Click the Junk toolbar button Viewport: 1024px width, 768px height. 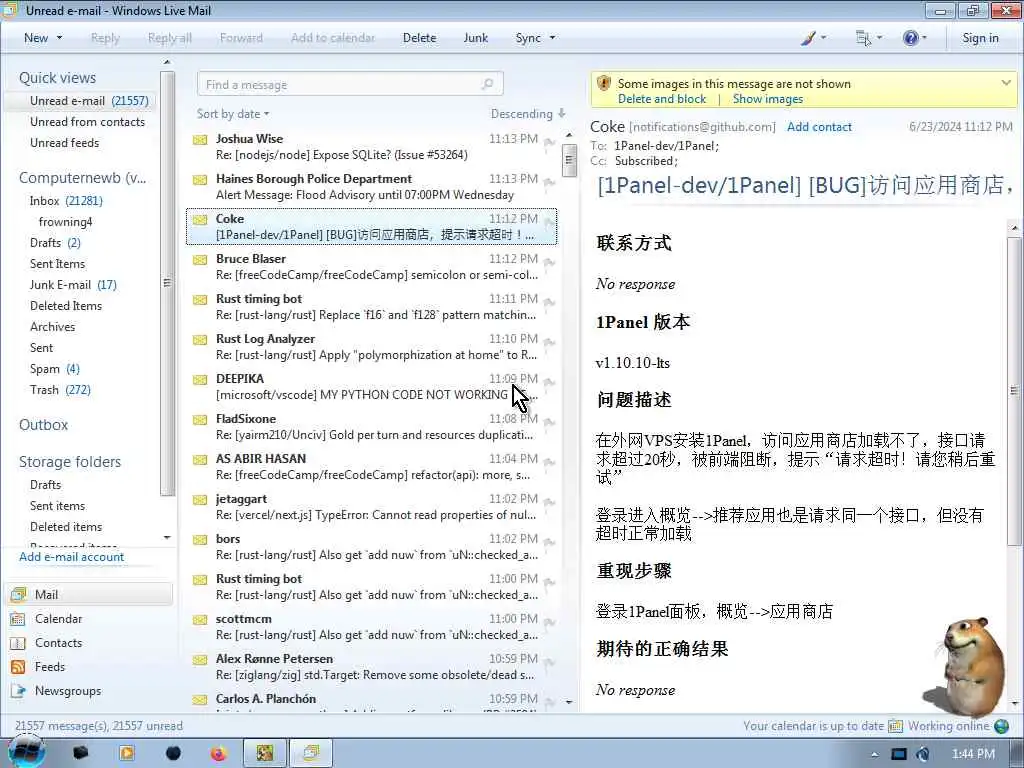[x=475, y=38]
